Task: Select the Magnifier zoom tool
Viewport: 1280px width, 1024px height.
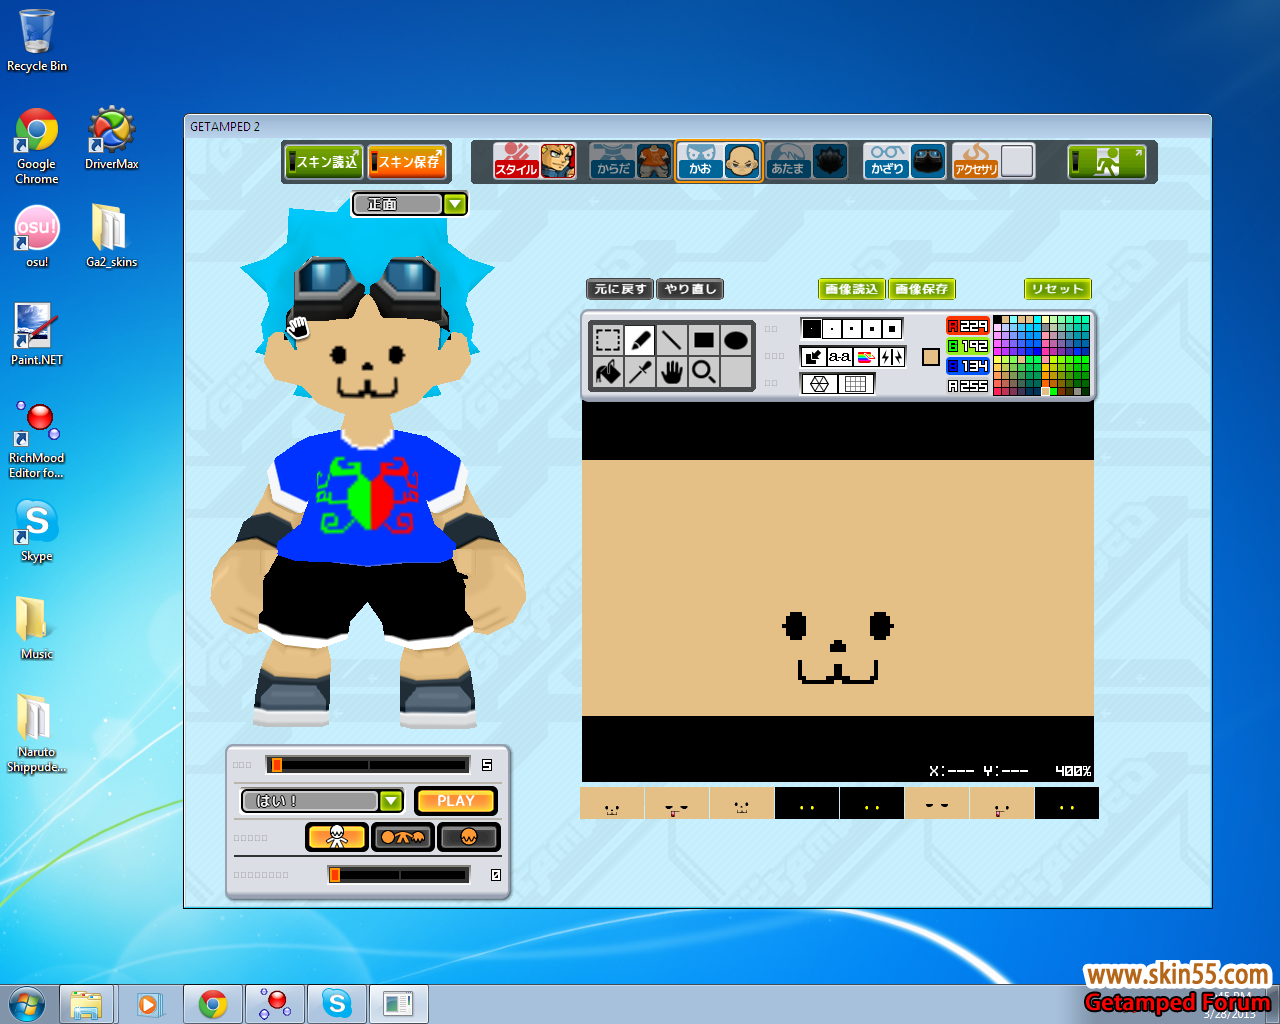Action: pos(704,372)
